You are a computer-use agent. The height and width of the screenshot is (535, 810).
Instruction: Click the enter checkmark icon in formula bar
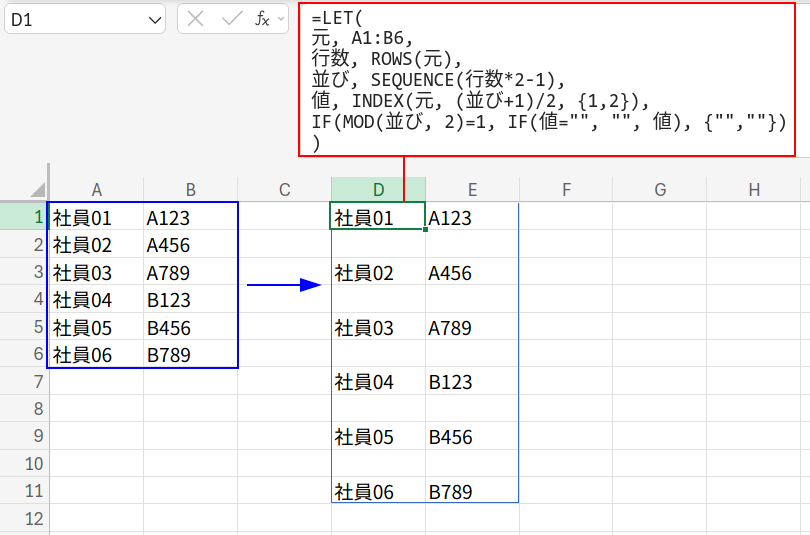[231, 19]
